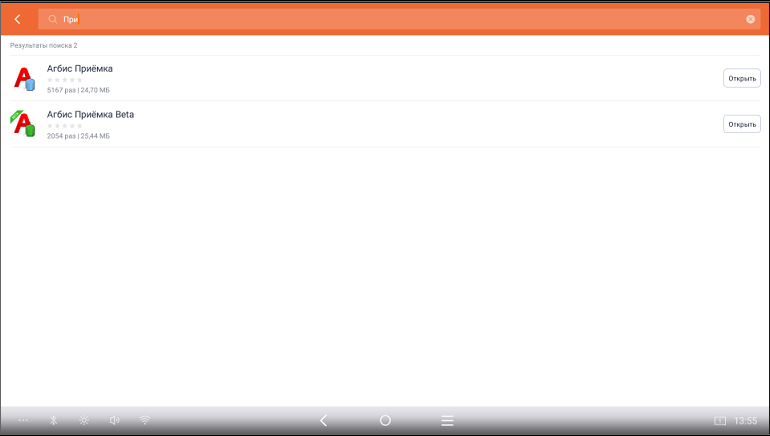The height and width of the screenshot is (436, 770).
Task: Open the Агбис Приёмка app icon
Action: coord(23,79)
